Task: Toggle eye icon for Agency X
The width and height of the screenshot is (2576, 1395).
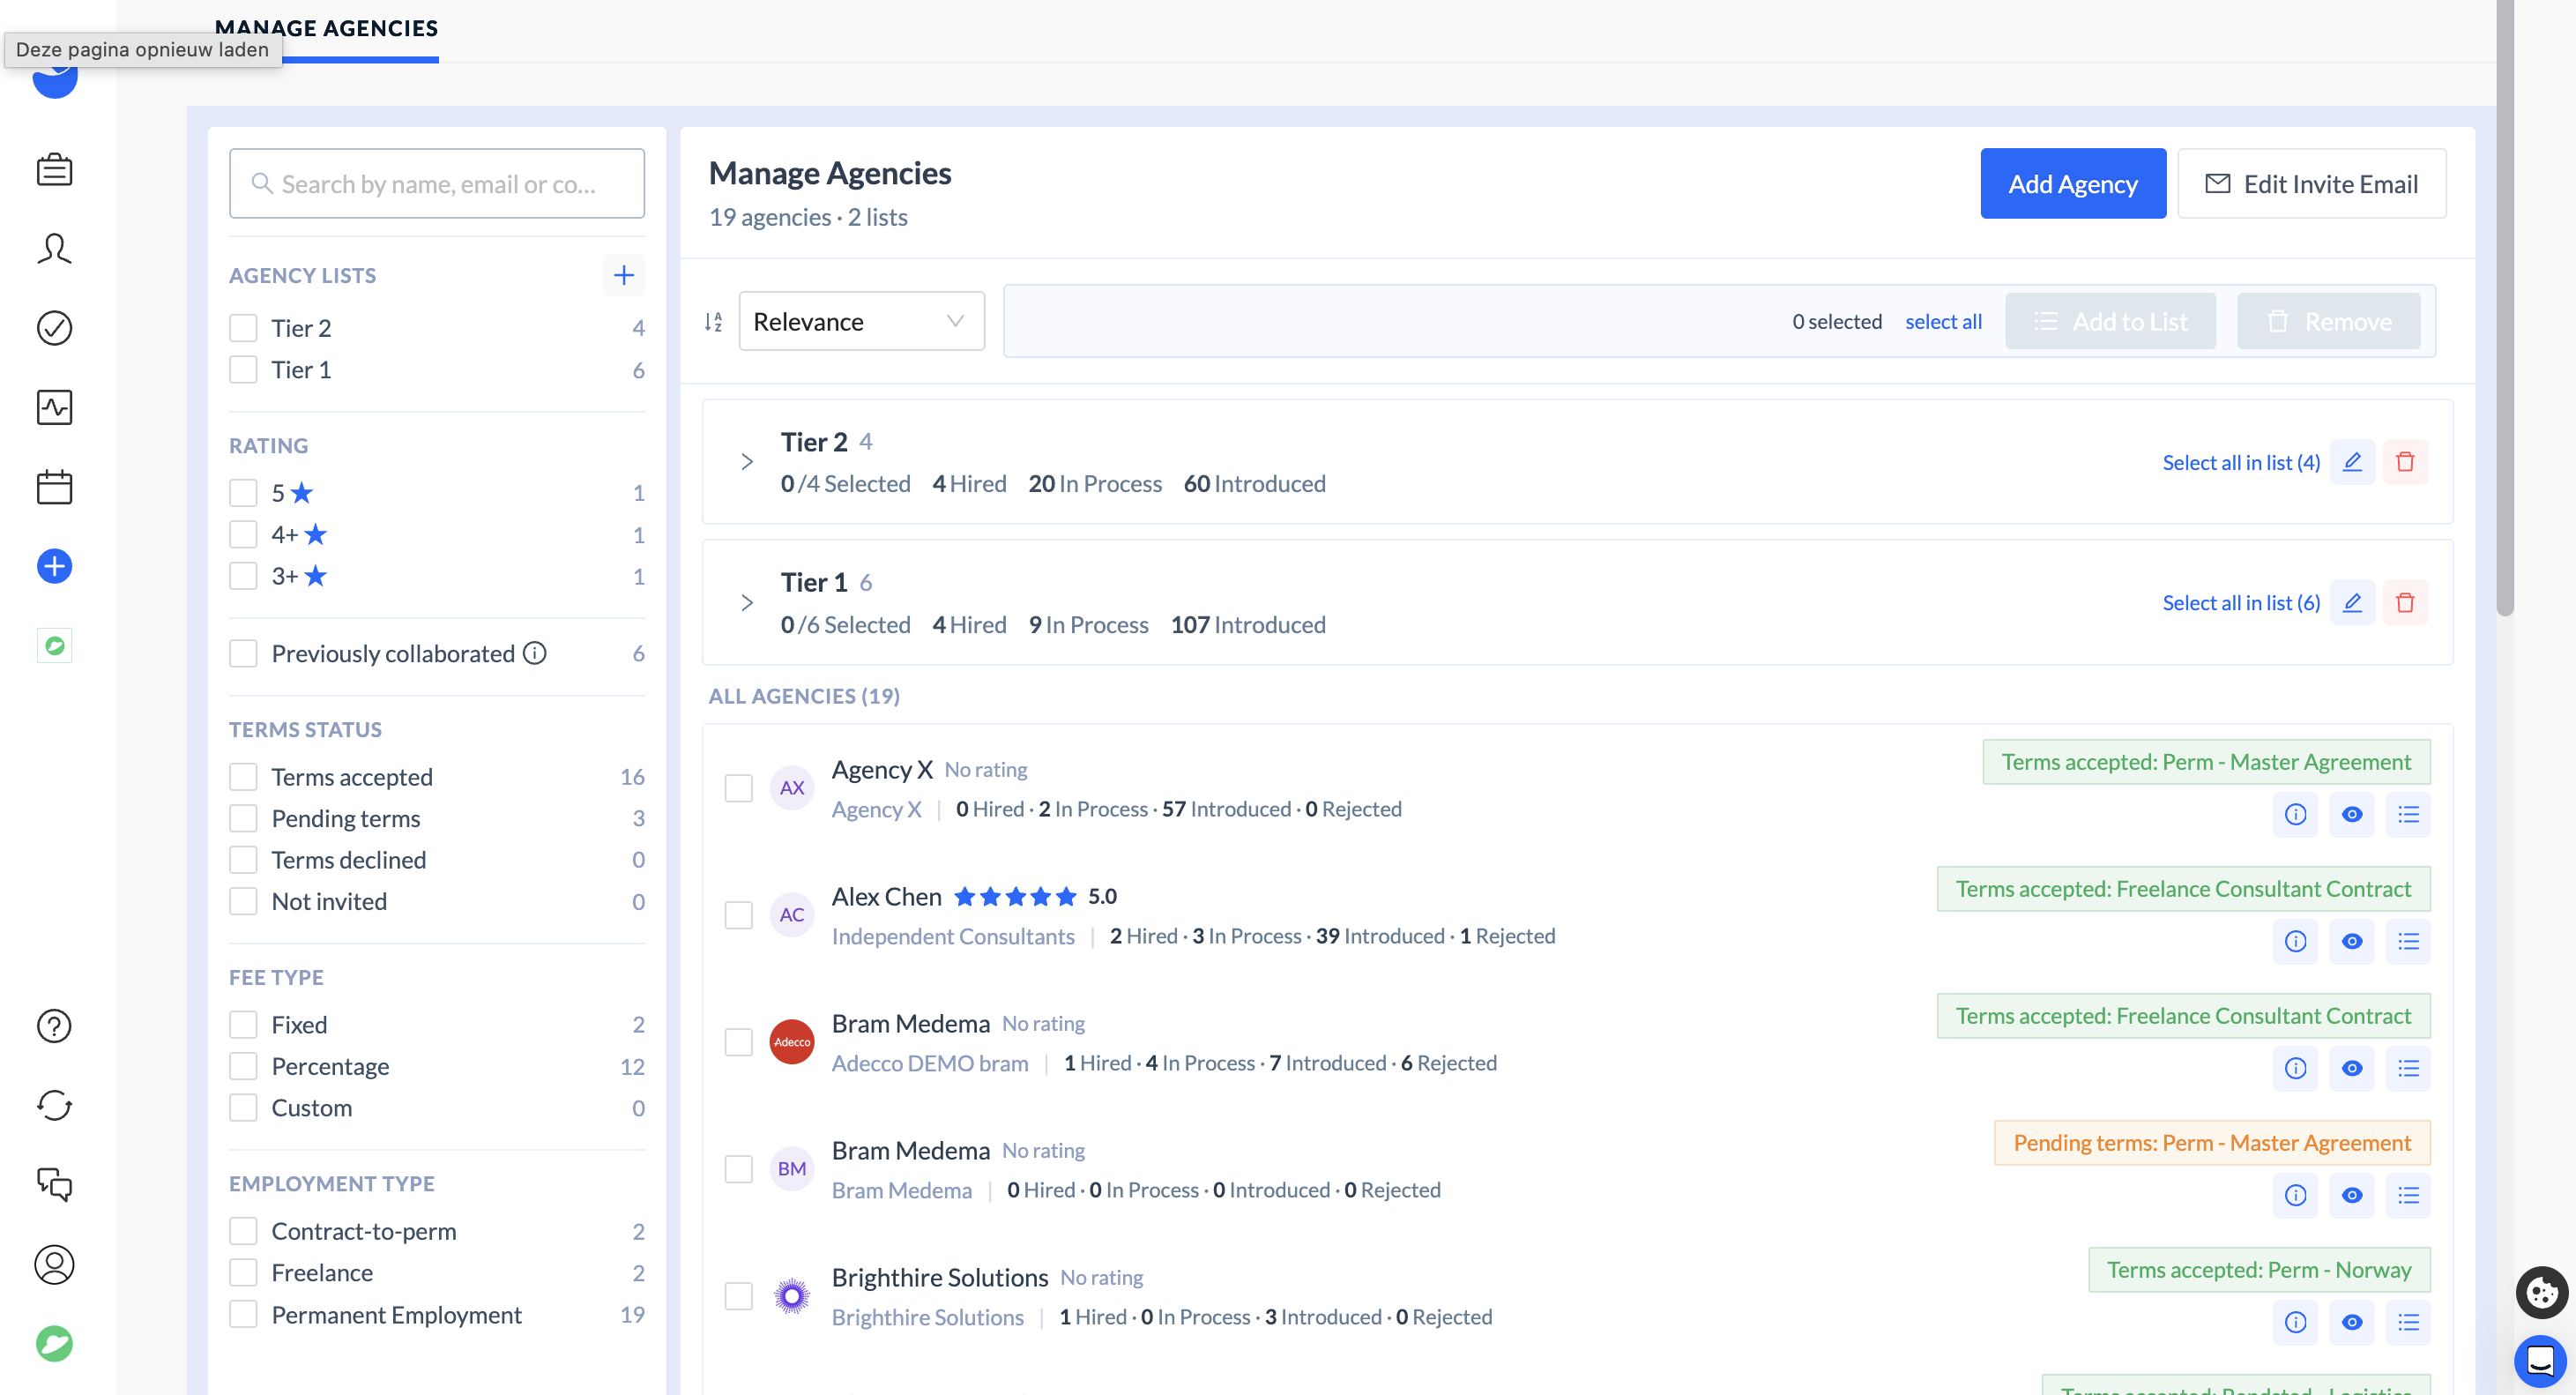Action: point(2352,814)
